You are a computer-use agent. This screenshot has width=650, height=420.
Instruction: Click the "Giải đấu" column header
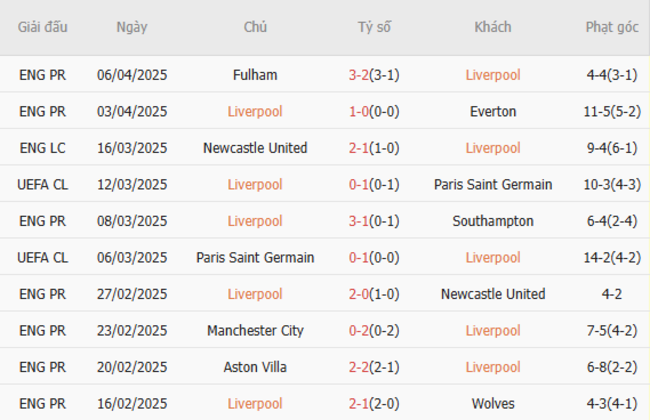click(43, 27)
